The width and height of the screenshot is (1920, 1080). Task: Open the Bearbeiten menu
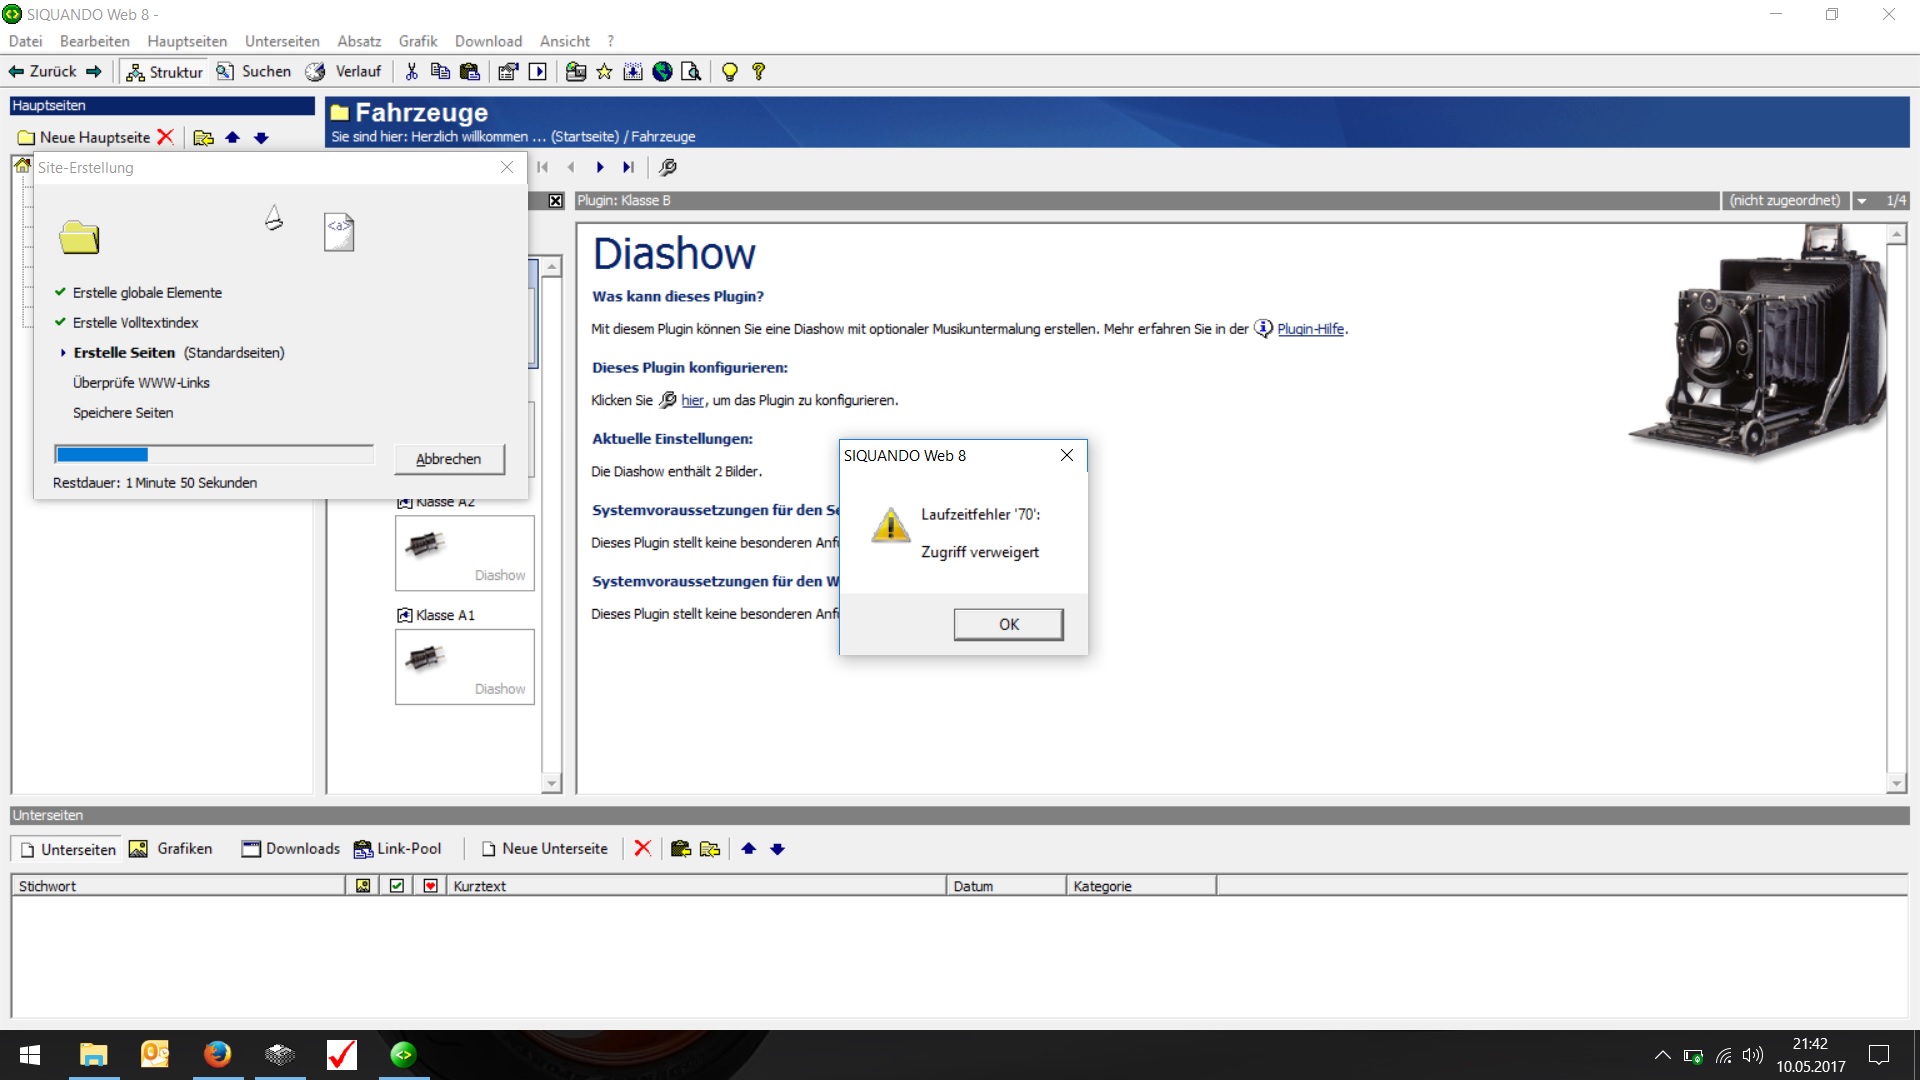(x=94, y=41)
